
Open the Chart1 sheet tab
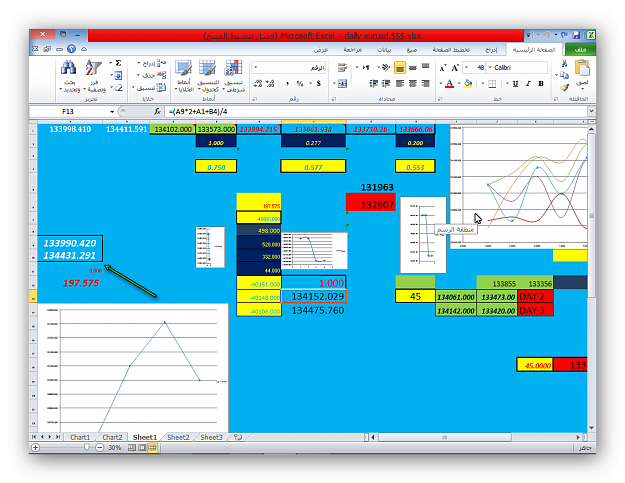[x=80, y=437]
